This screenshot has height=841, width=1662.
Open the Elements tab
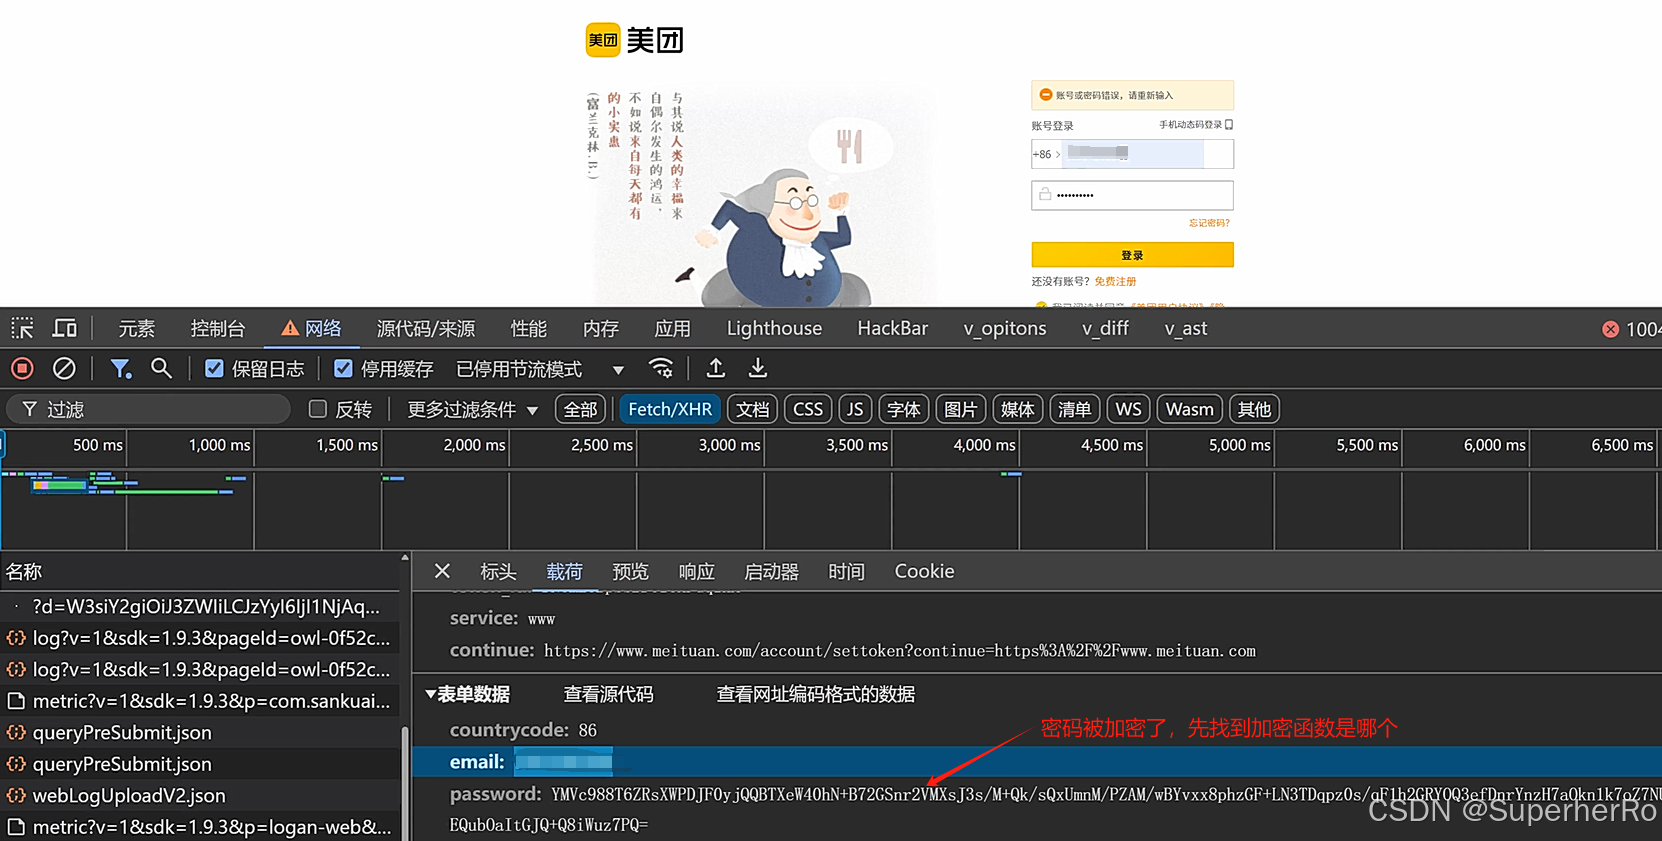coord(137,328)
